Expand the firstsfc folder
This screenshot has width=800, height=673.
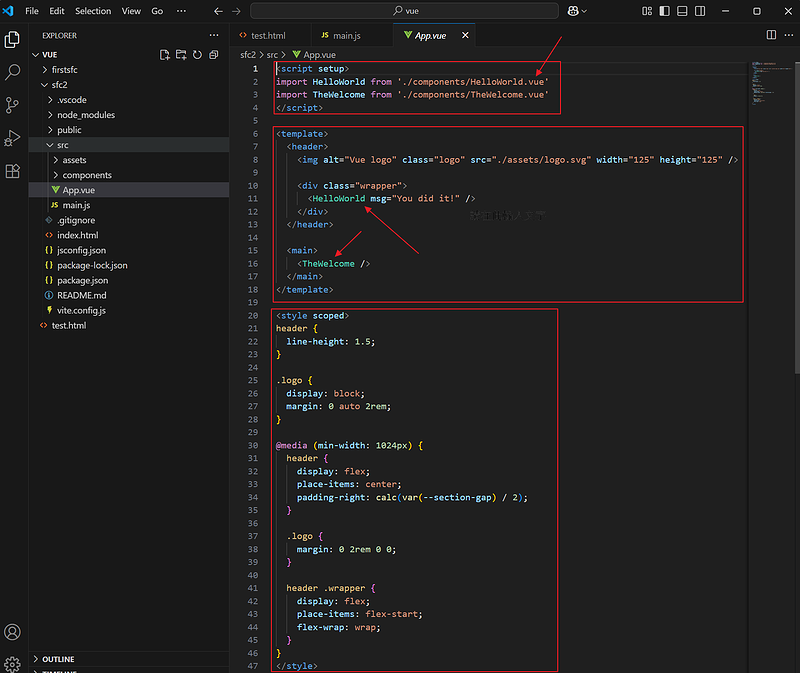click(66, 70)
